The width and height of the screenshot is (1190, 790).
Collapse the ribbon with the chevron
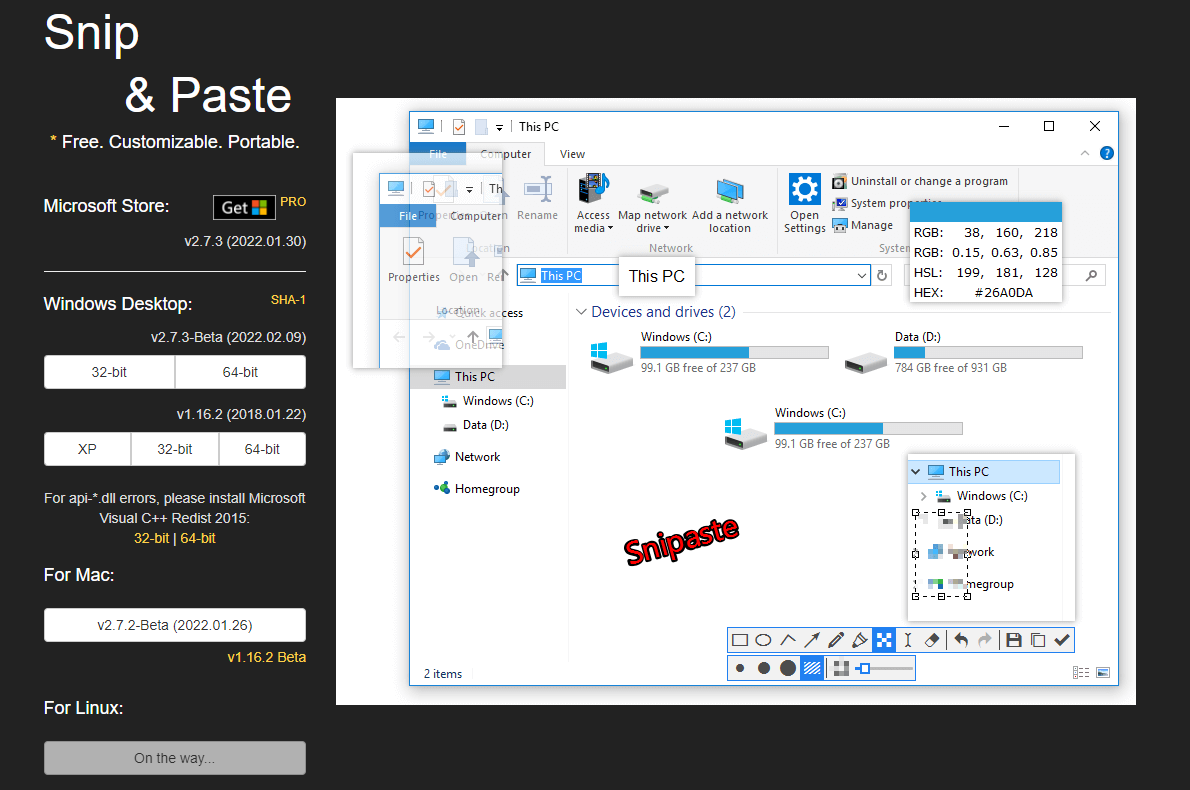click(1085, 153)
